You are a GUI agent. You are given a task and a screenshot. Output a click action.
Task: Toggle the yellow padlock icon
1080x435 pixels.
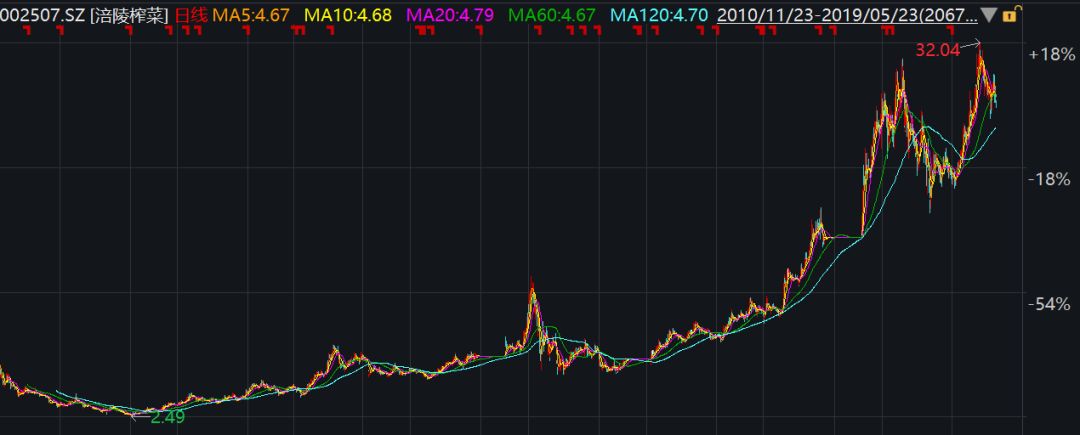pyautogui.click(x=1010, y=14)
